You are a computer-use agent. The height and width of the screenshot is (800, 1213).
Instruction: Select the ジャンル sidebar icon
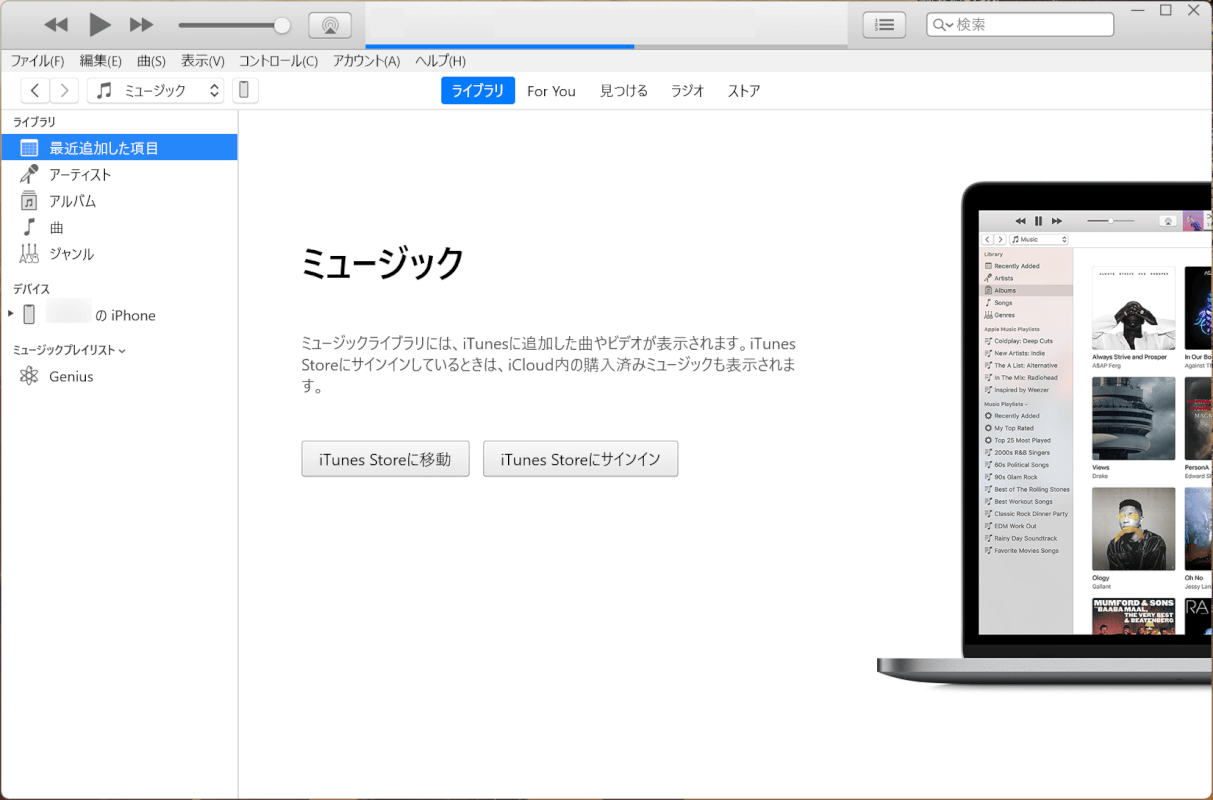coord(29,253)
